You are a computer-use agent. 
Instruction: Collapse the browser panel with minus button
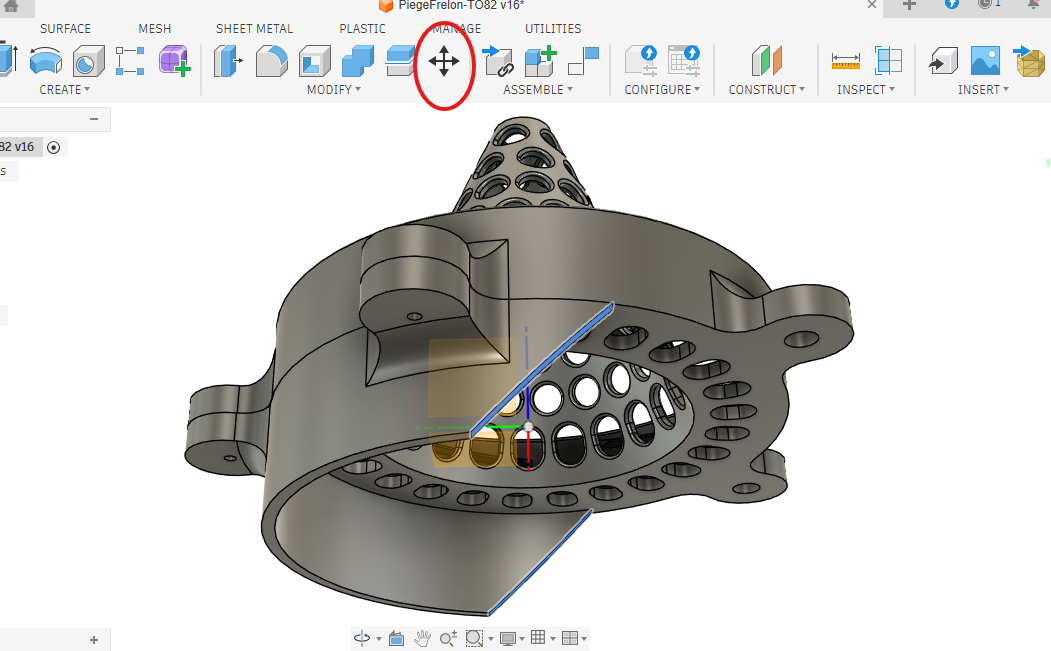tap(94, 119)
